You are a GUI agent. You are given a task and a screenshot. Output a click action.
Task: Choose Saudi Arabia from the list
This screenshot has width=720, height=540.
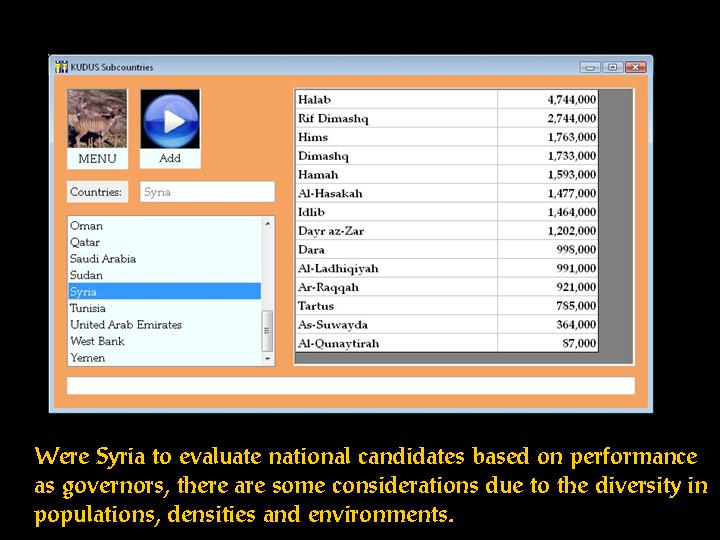(x=103, y=259)
